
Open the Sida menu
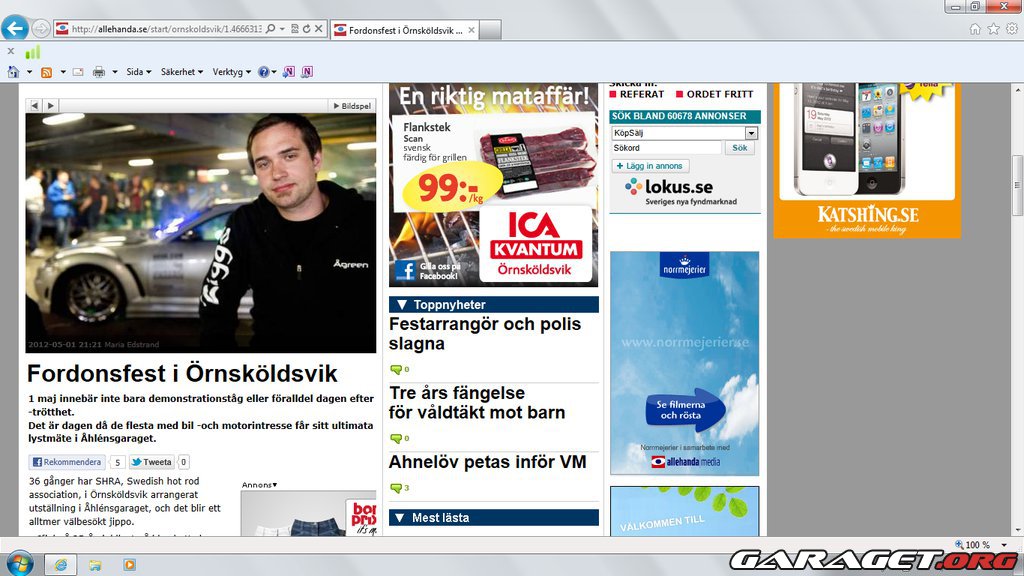coord(138,72)
